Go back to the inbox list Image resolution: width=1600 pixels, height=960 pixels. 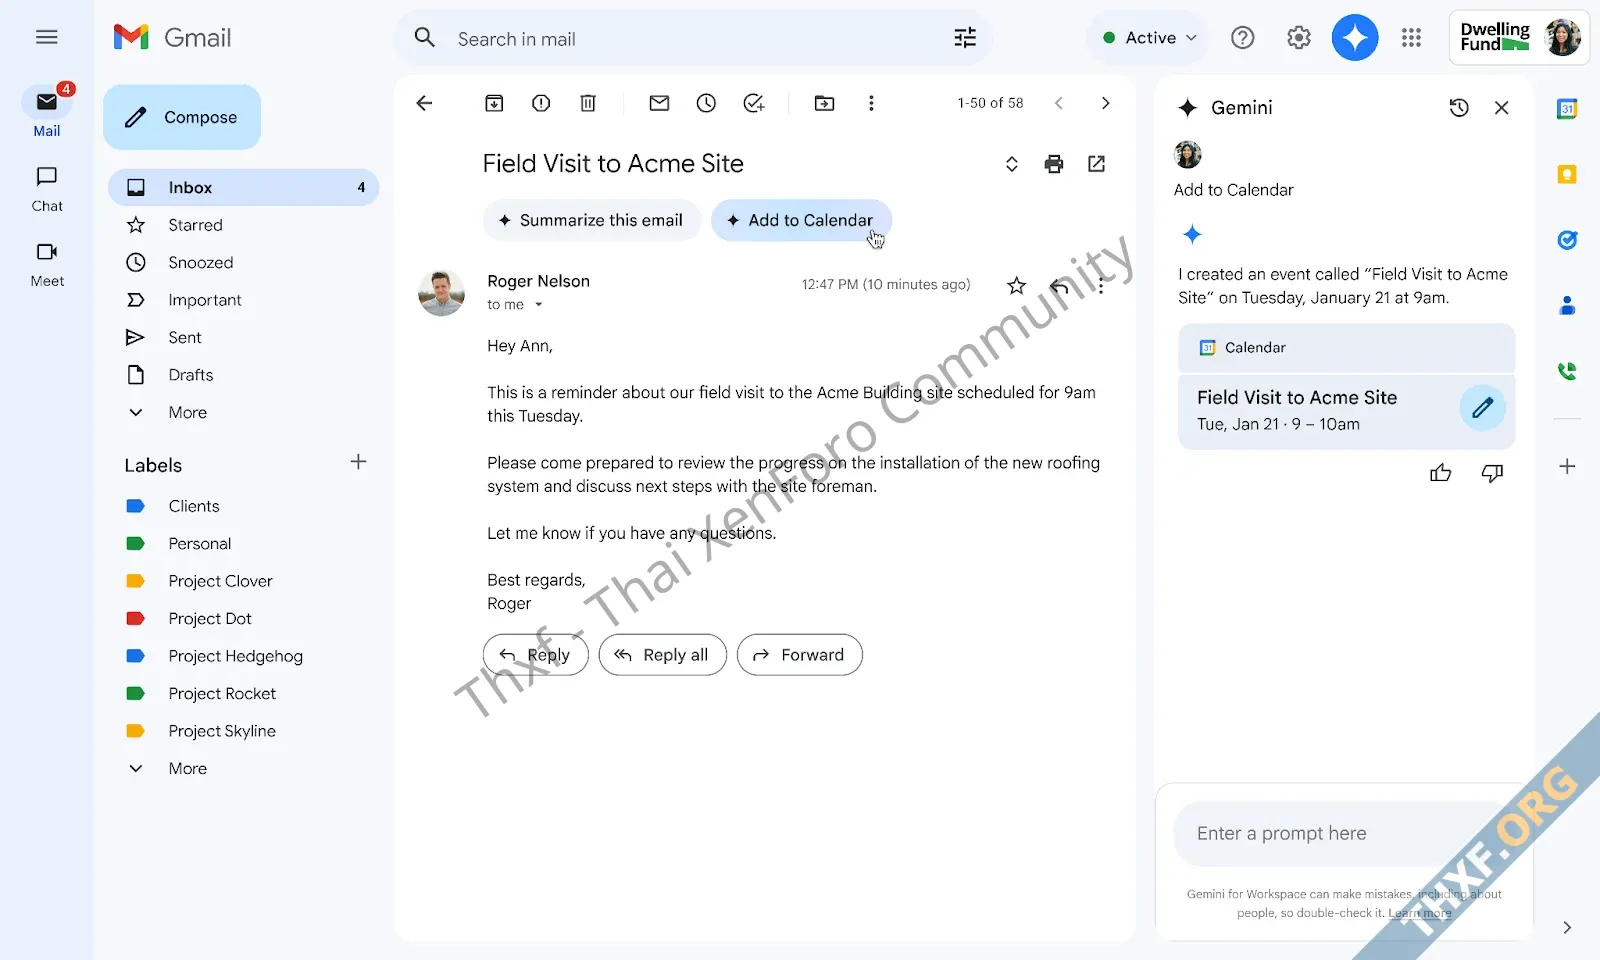tap(424, 103)
